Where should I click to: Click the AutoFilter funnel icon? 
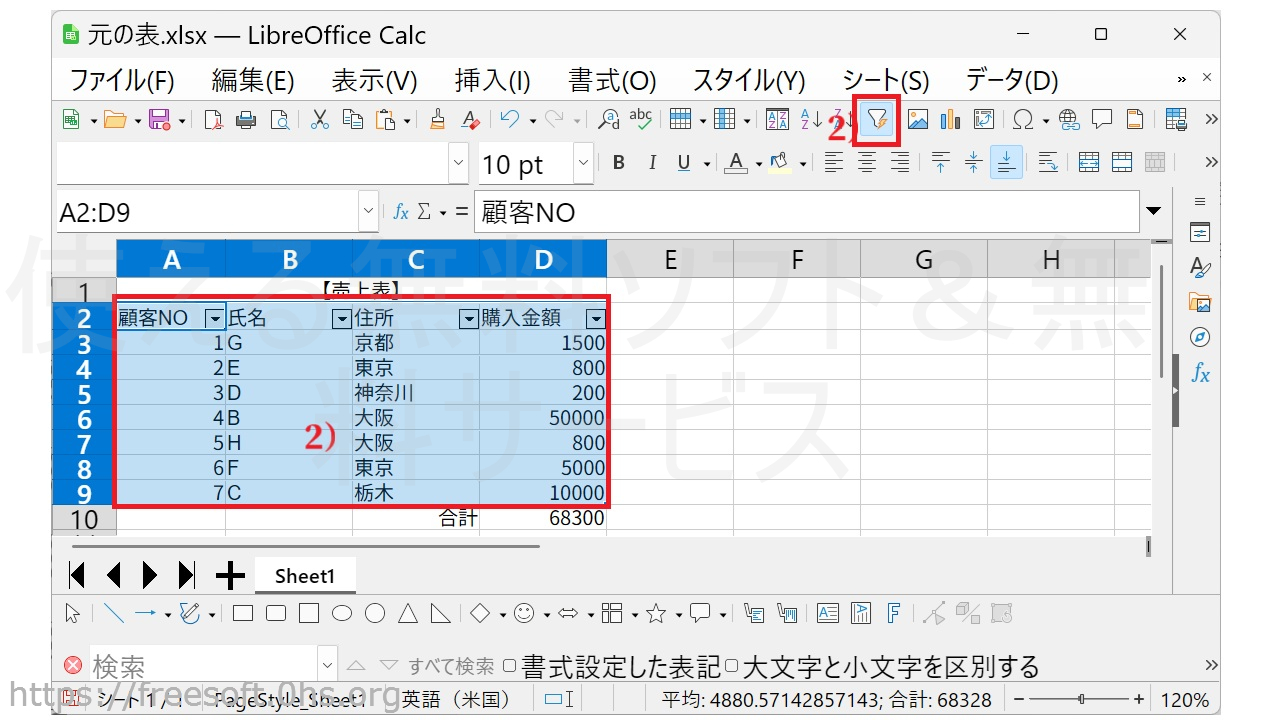[x=877, y=120]
